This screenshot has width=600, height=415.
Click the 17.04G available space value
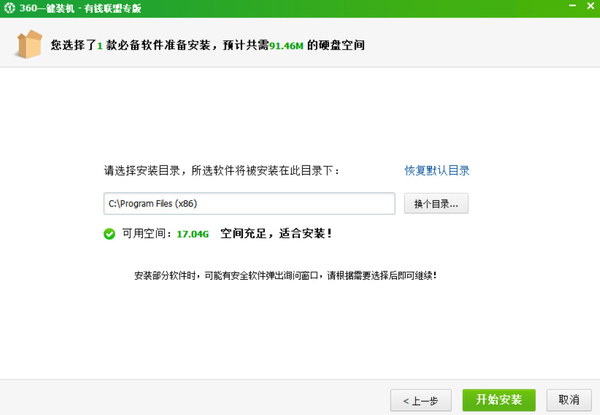pos(192,234)
